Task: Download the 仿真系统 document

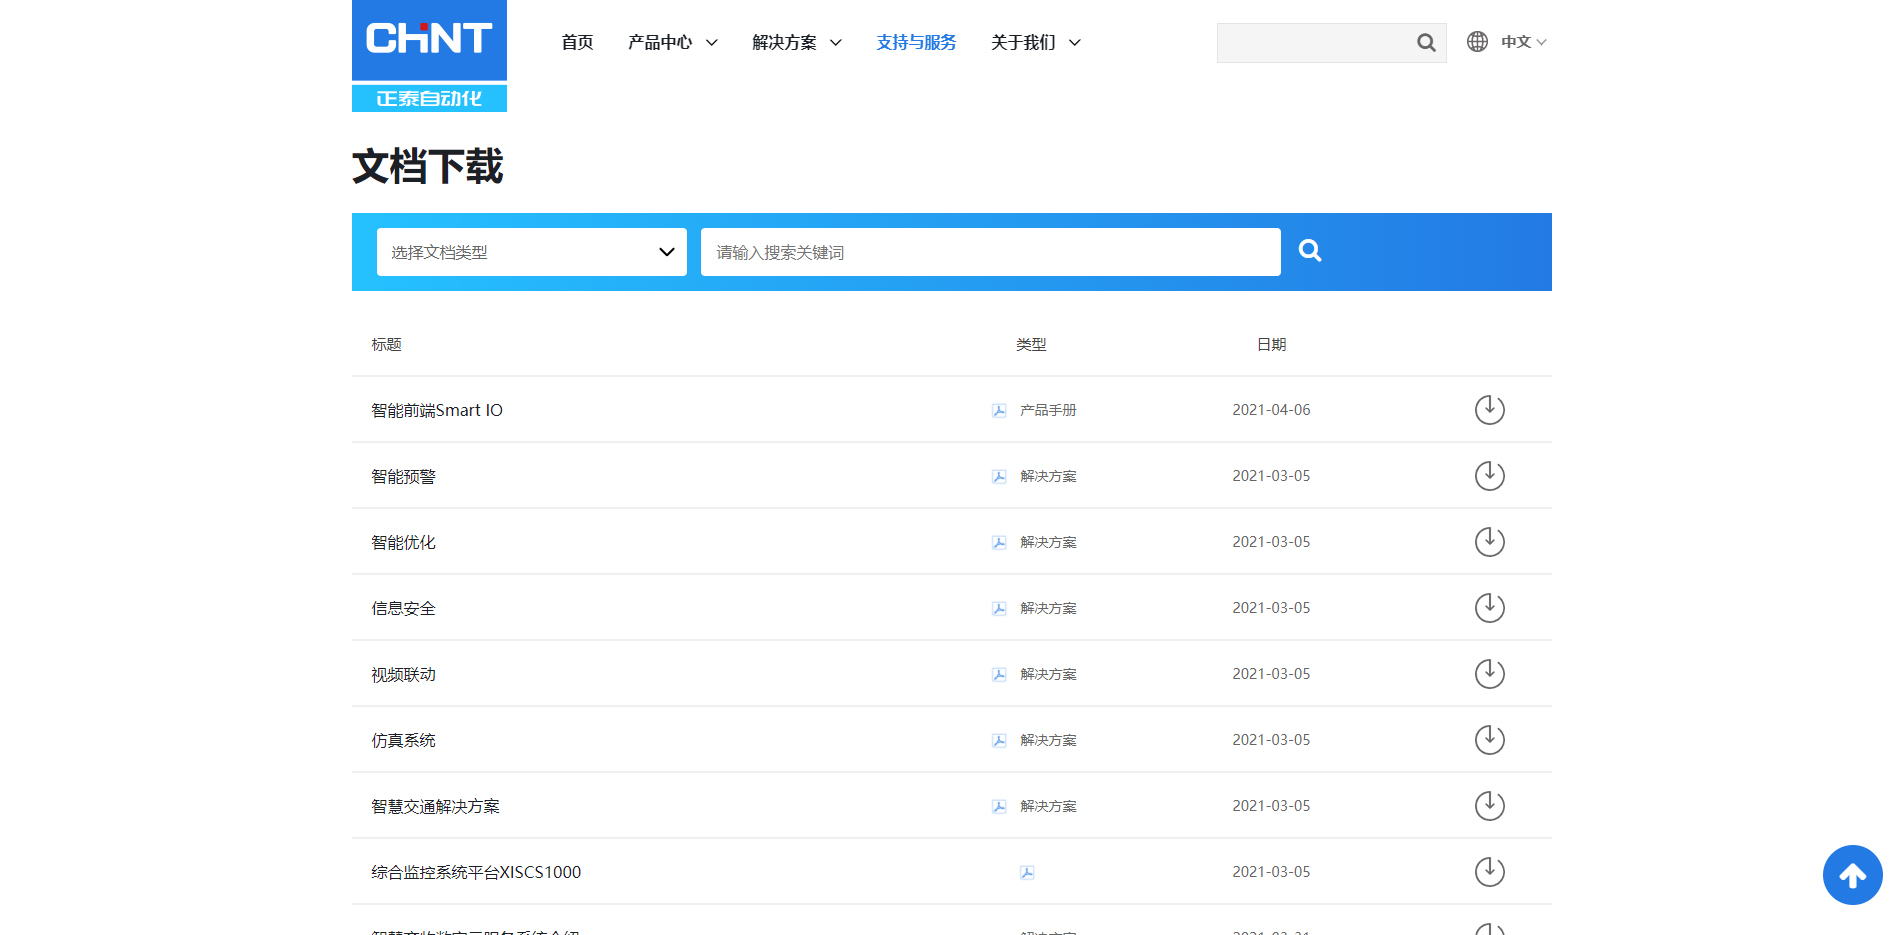Action: coord(1489,740)
